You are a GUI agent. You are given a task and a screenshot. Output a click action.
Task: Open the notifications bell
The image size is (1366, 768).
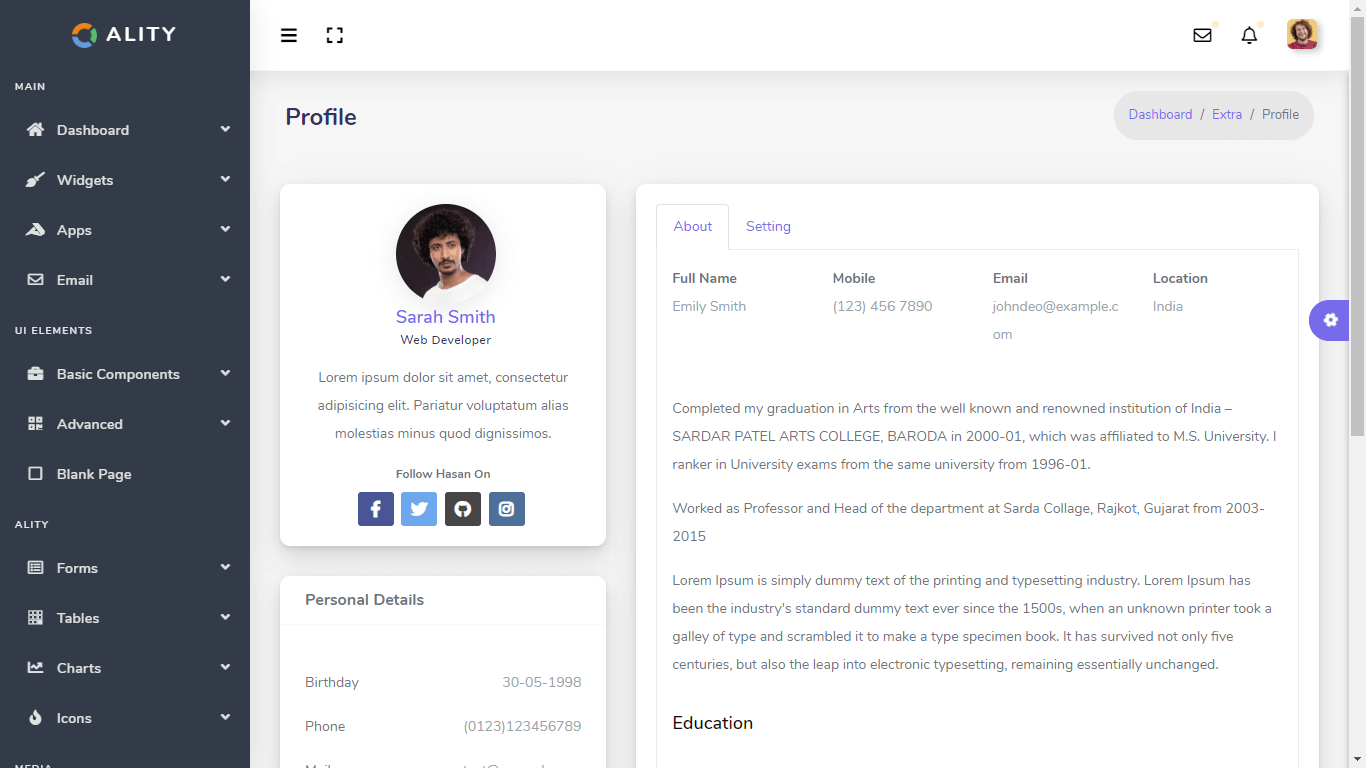(1249, 36)
